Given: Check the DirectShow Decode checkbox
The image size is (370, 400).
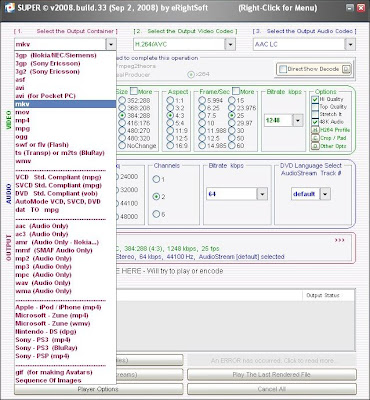Looking at the screenshot, I should [283, 69].
